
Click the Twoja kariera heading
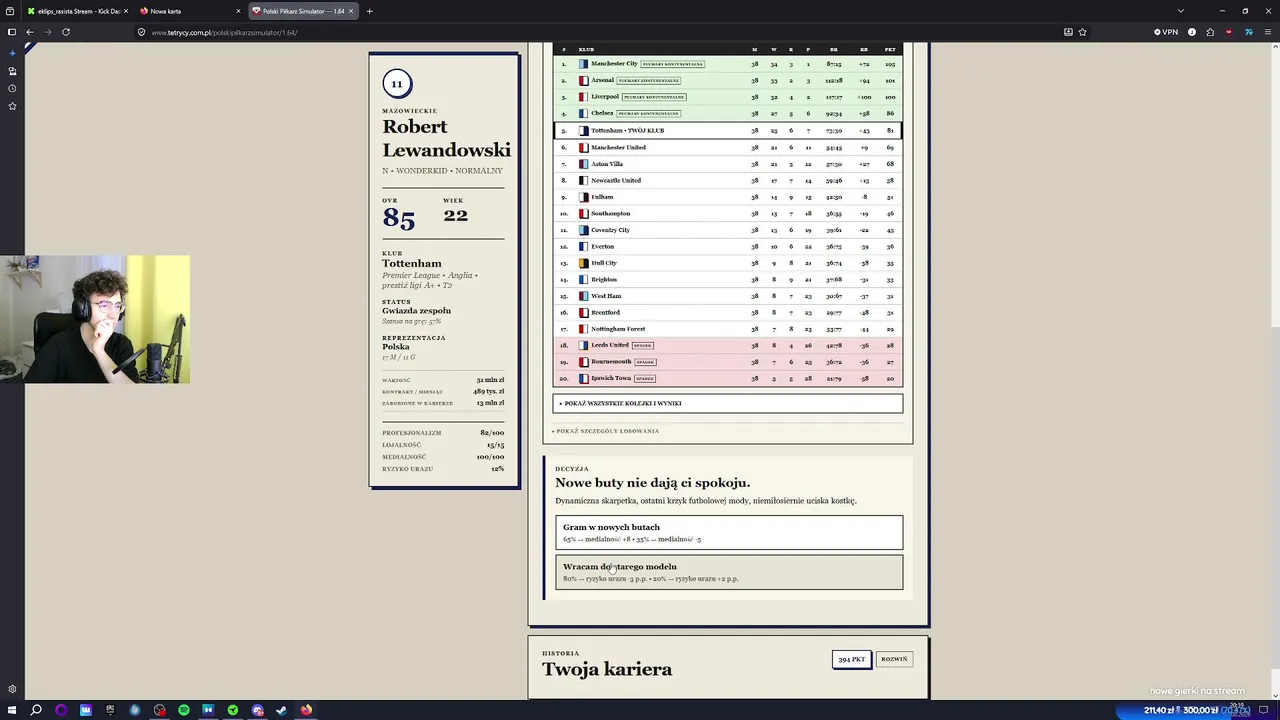pos(607,669)
